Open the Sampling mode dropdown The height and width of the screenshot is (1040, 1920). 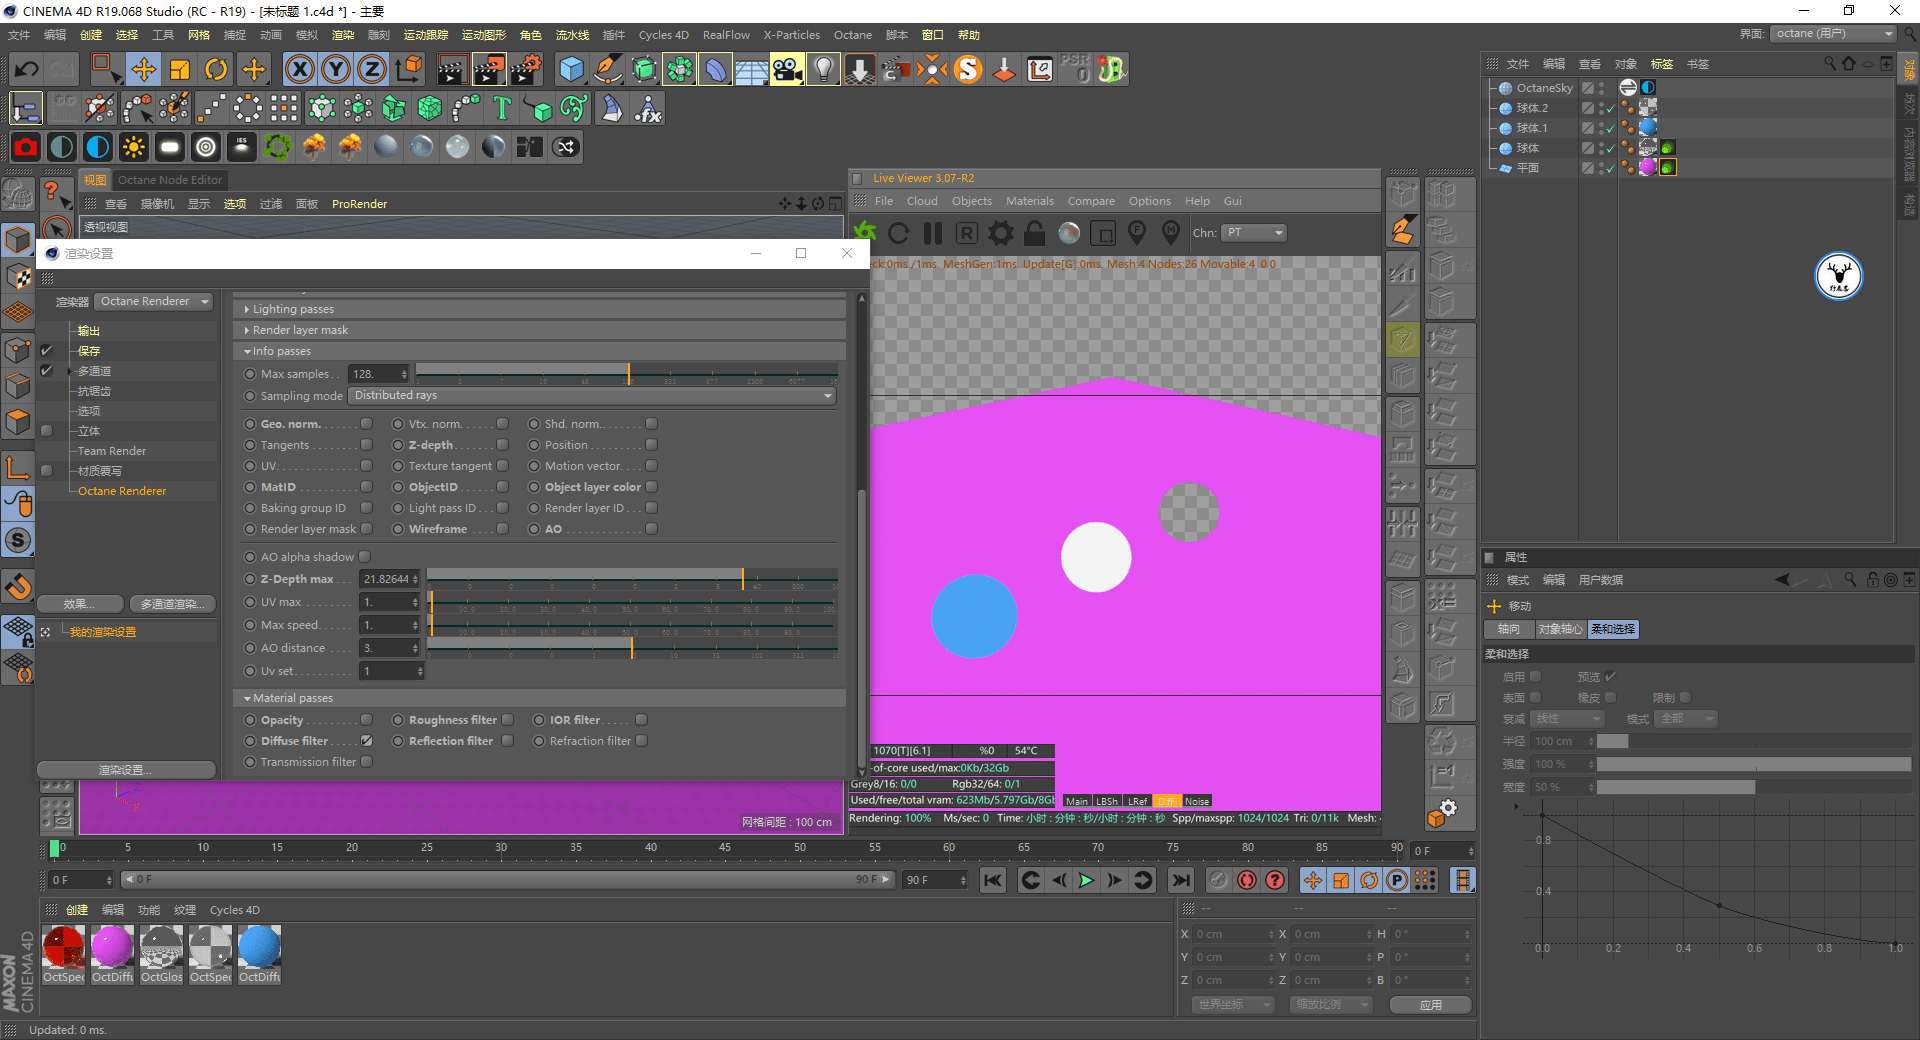pyautogui.click(x=593, y=396)
